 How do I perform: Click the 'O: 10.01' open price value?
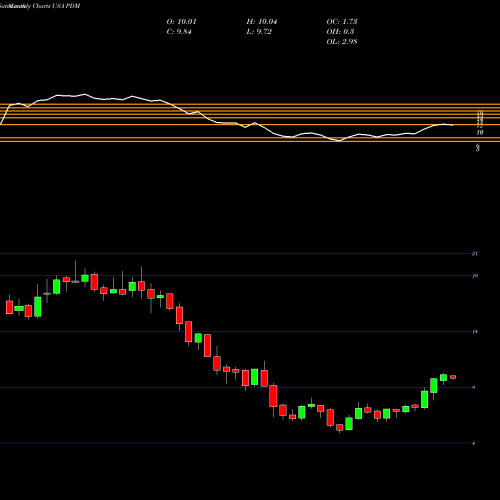pyautogui.click(x=181, y=22)
